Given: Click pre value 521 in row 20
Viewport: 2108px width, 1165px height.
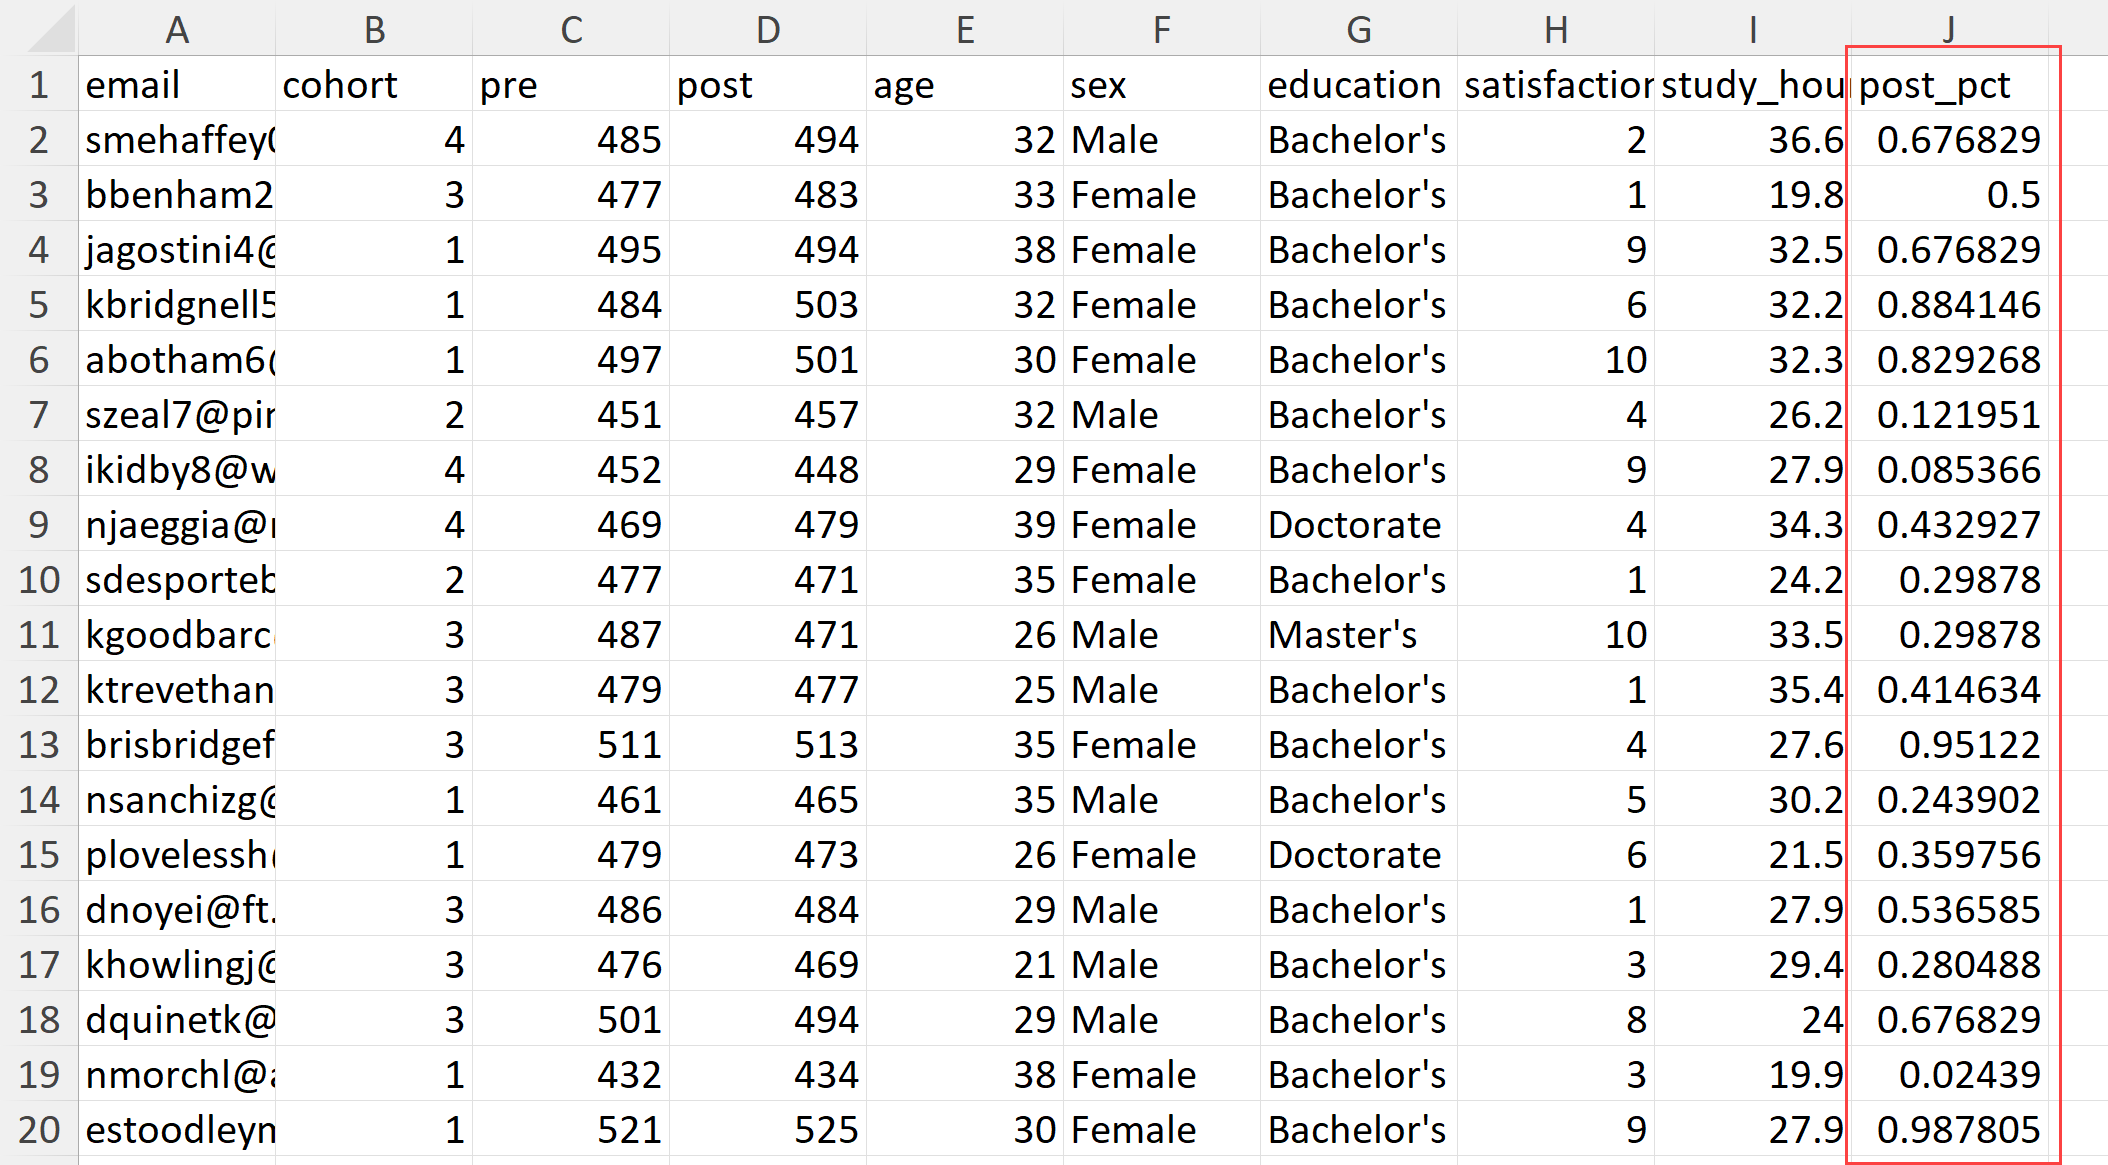Looking at the screenshot, I should pyautogui.click(x=571, y=1130).
